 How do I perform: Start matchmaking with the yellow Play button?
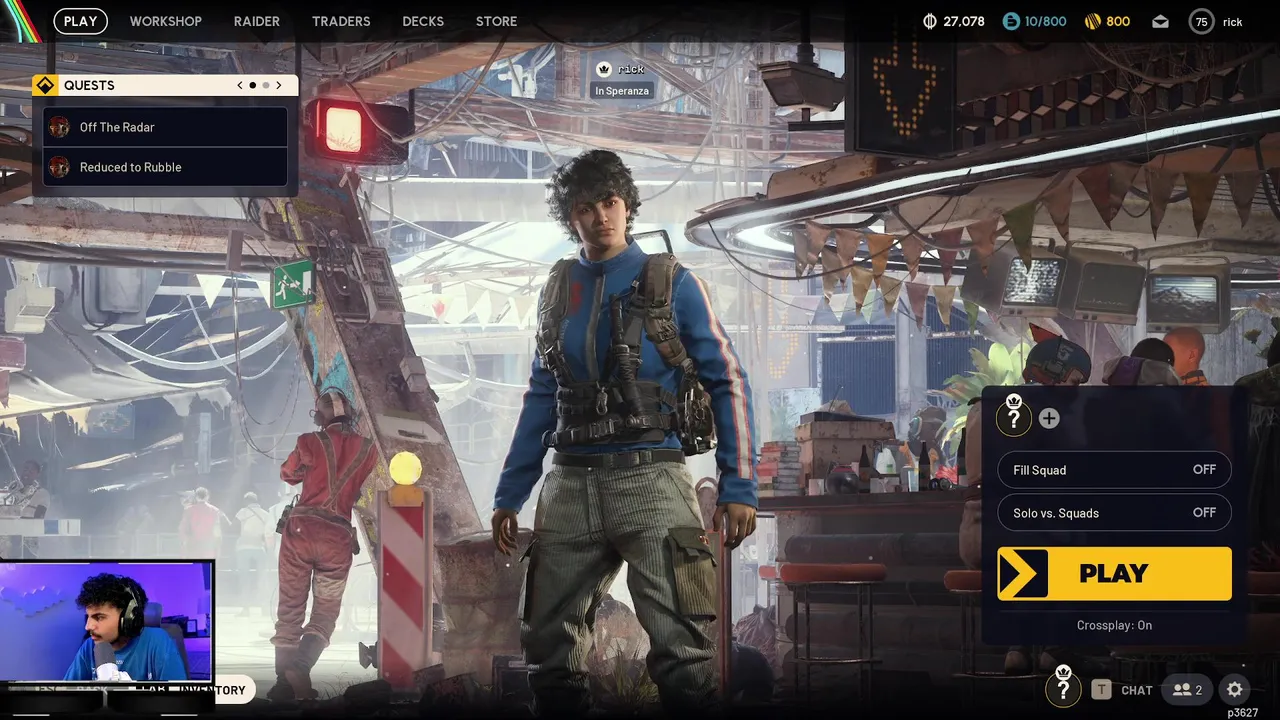1114,573
